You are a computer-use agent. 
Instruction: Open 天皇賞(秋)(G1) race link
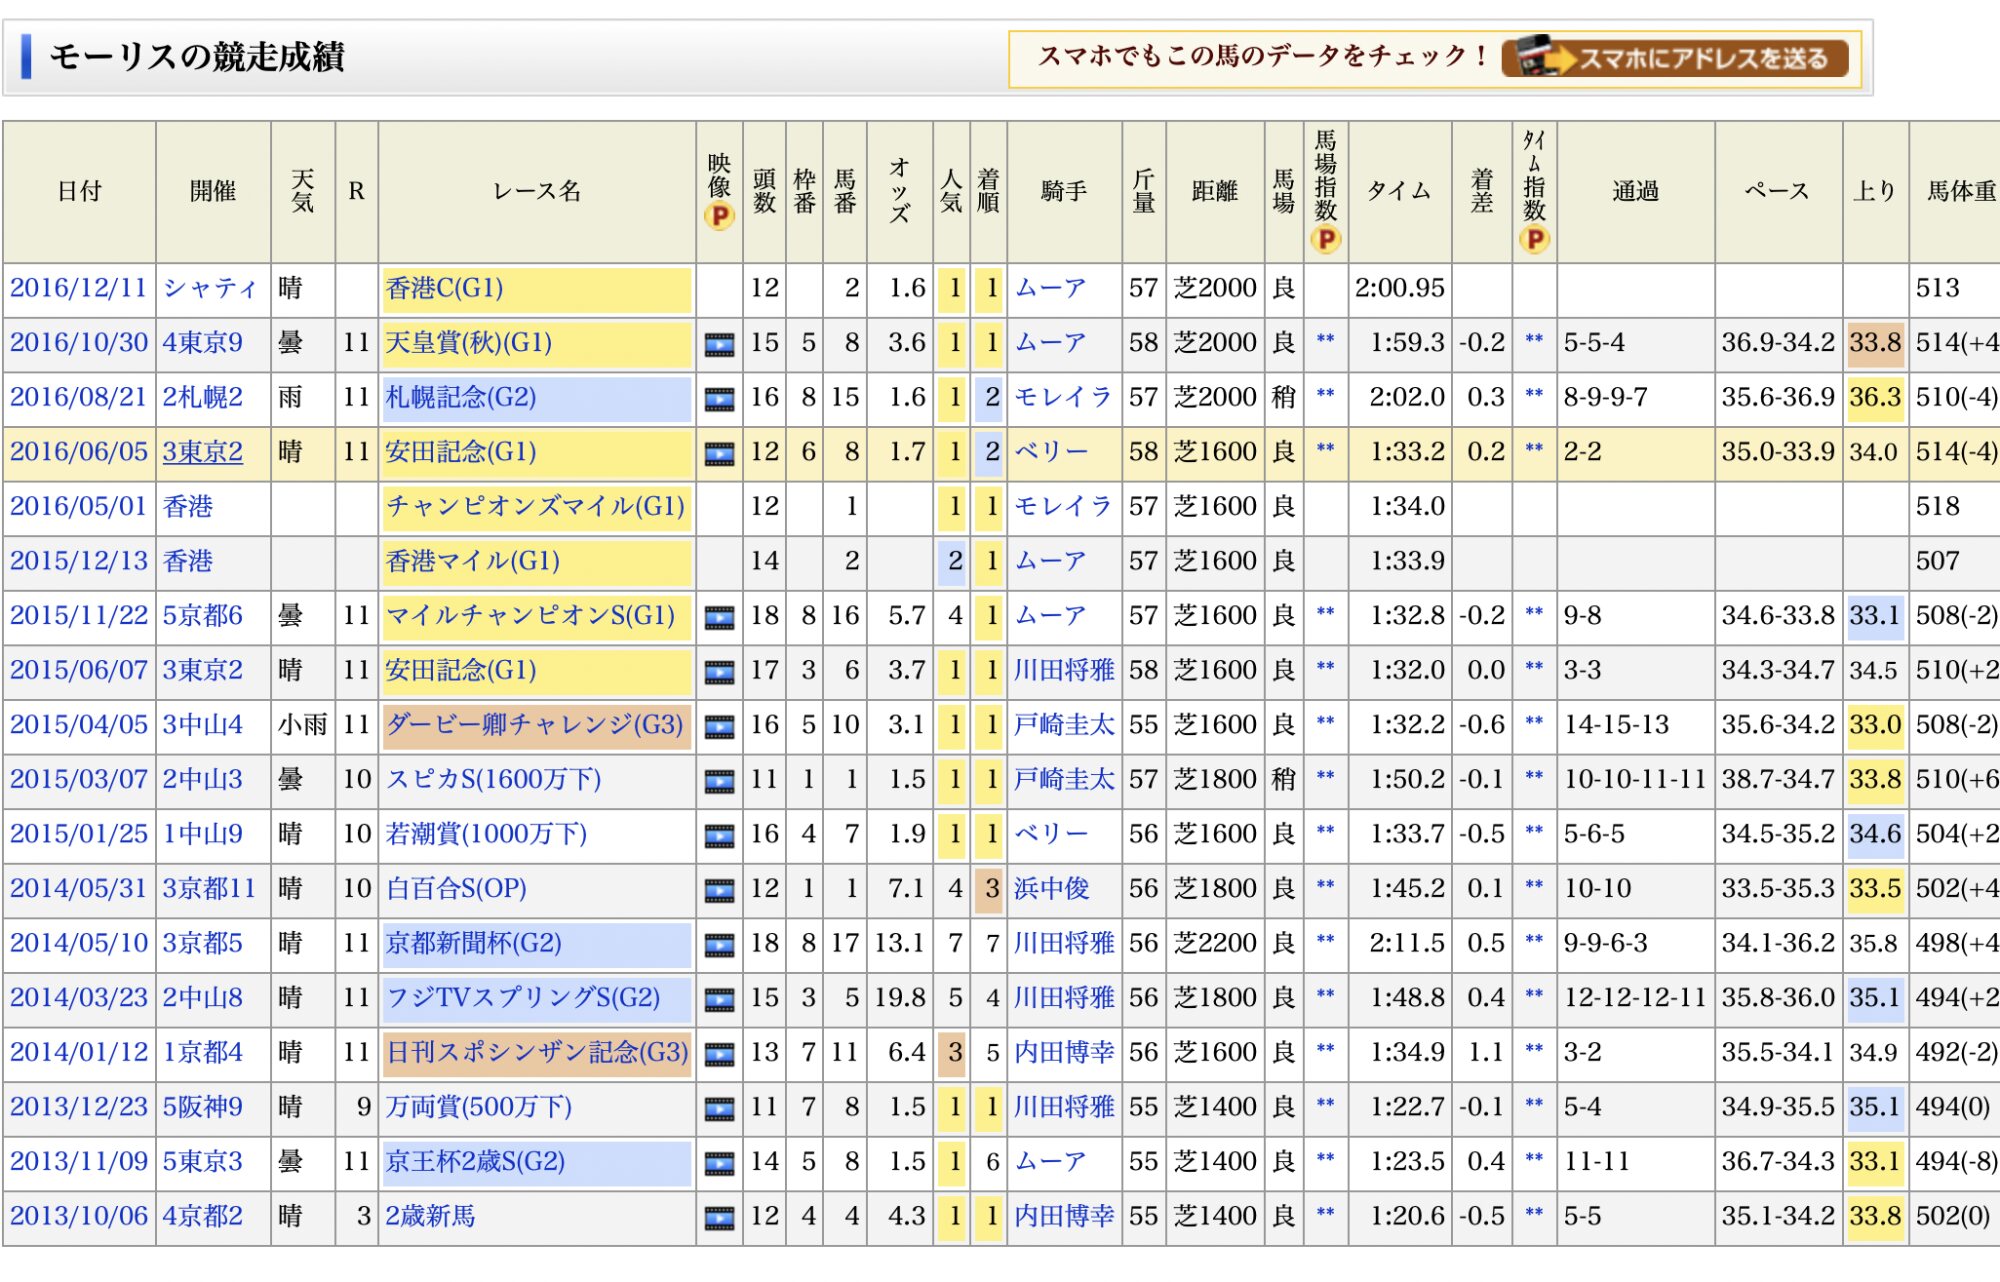pos(469,343)
